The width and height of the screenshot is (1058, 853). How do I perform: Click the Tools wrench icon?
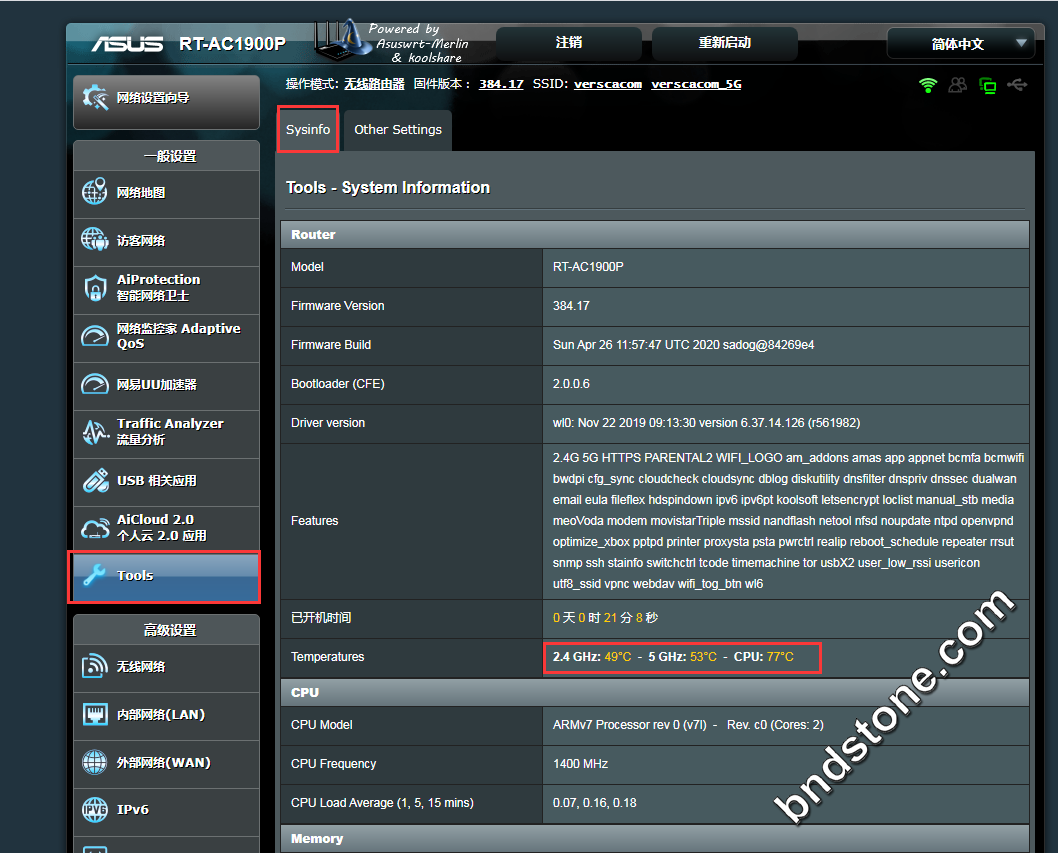pos(94,575)
